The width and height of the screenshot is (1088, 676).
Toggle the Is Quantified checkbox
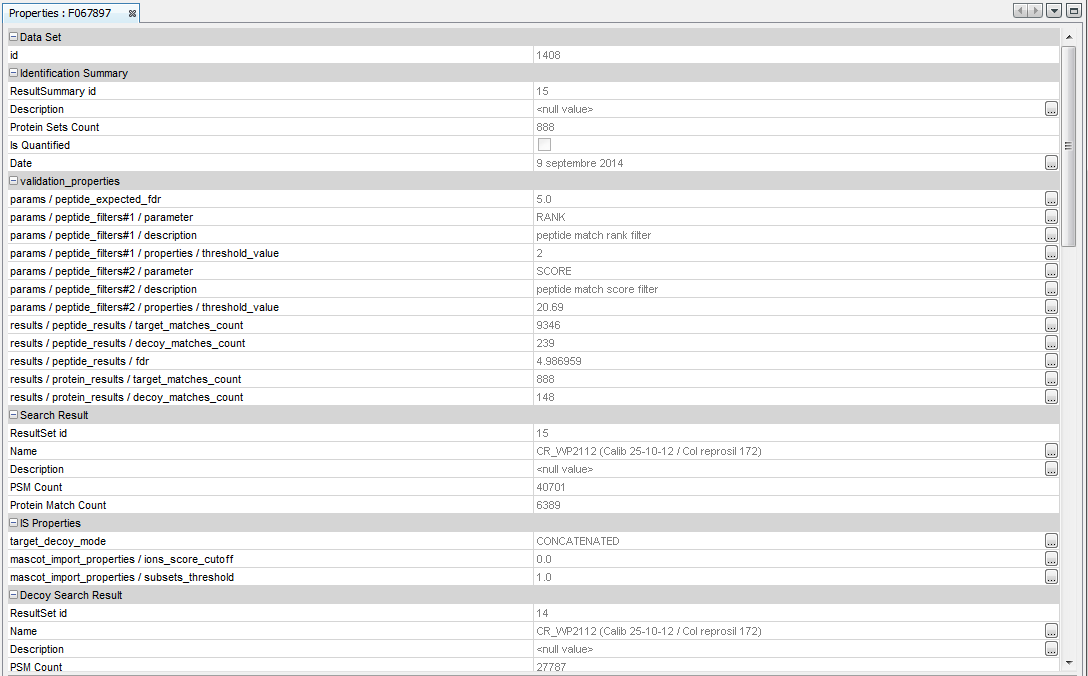click(544, 145)
